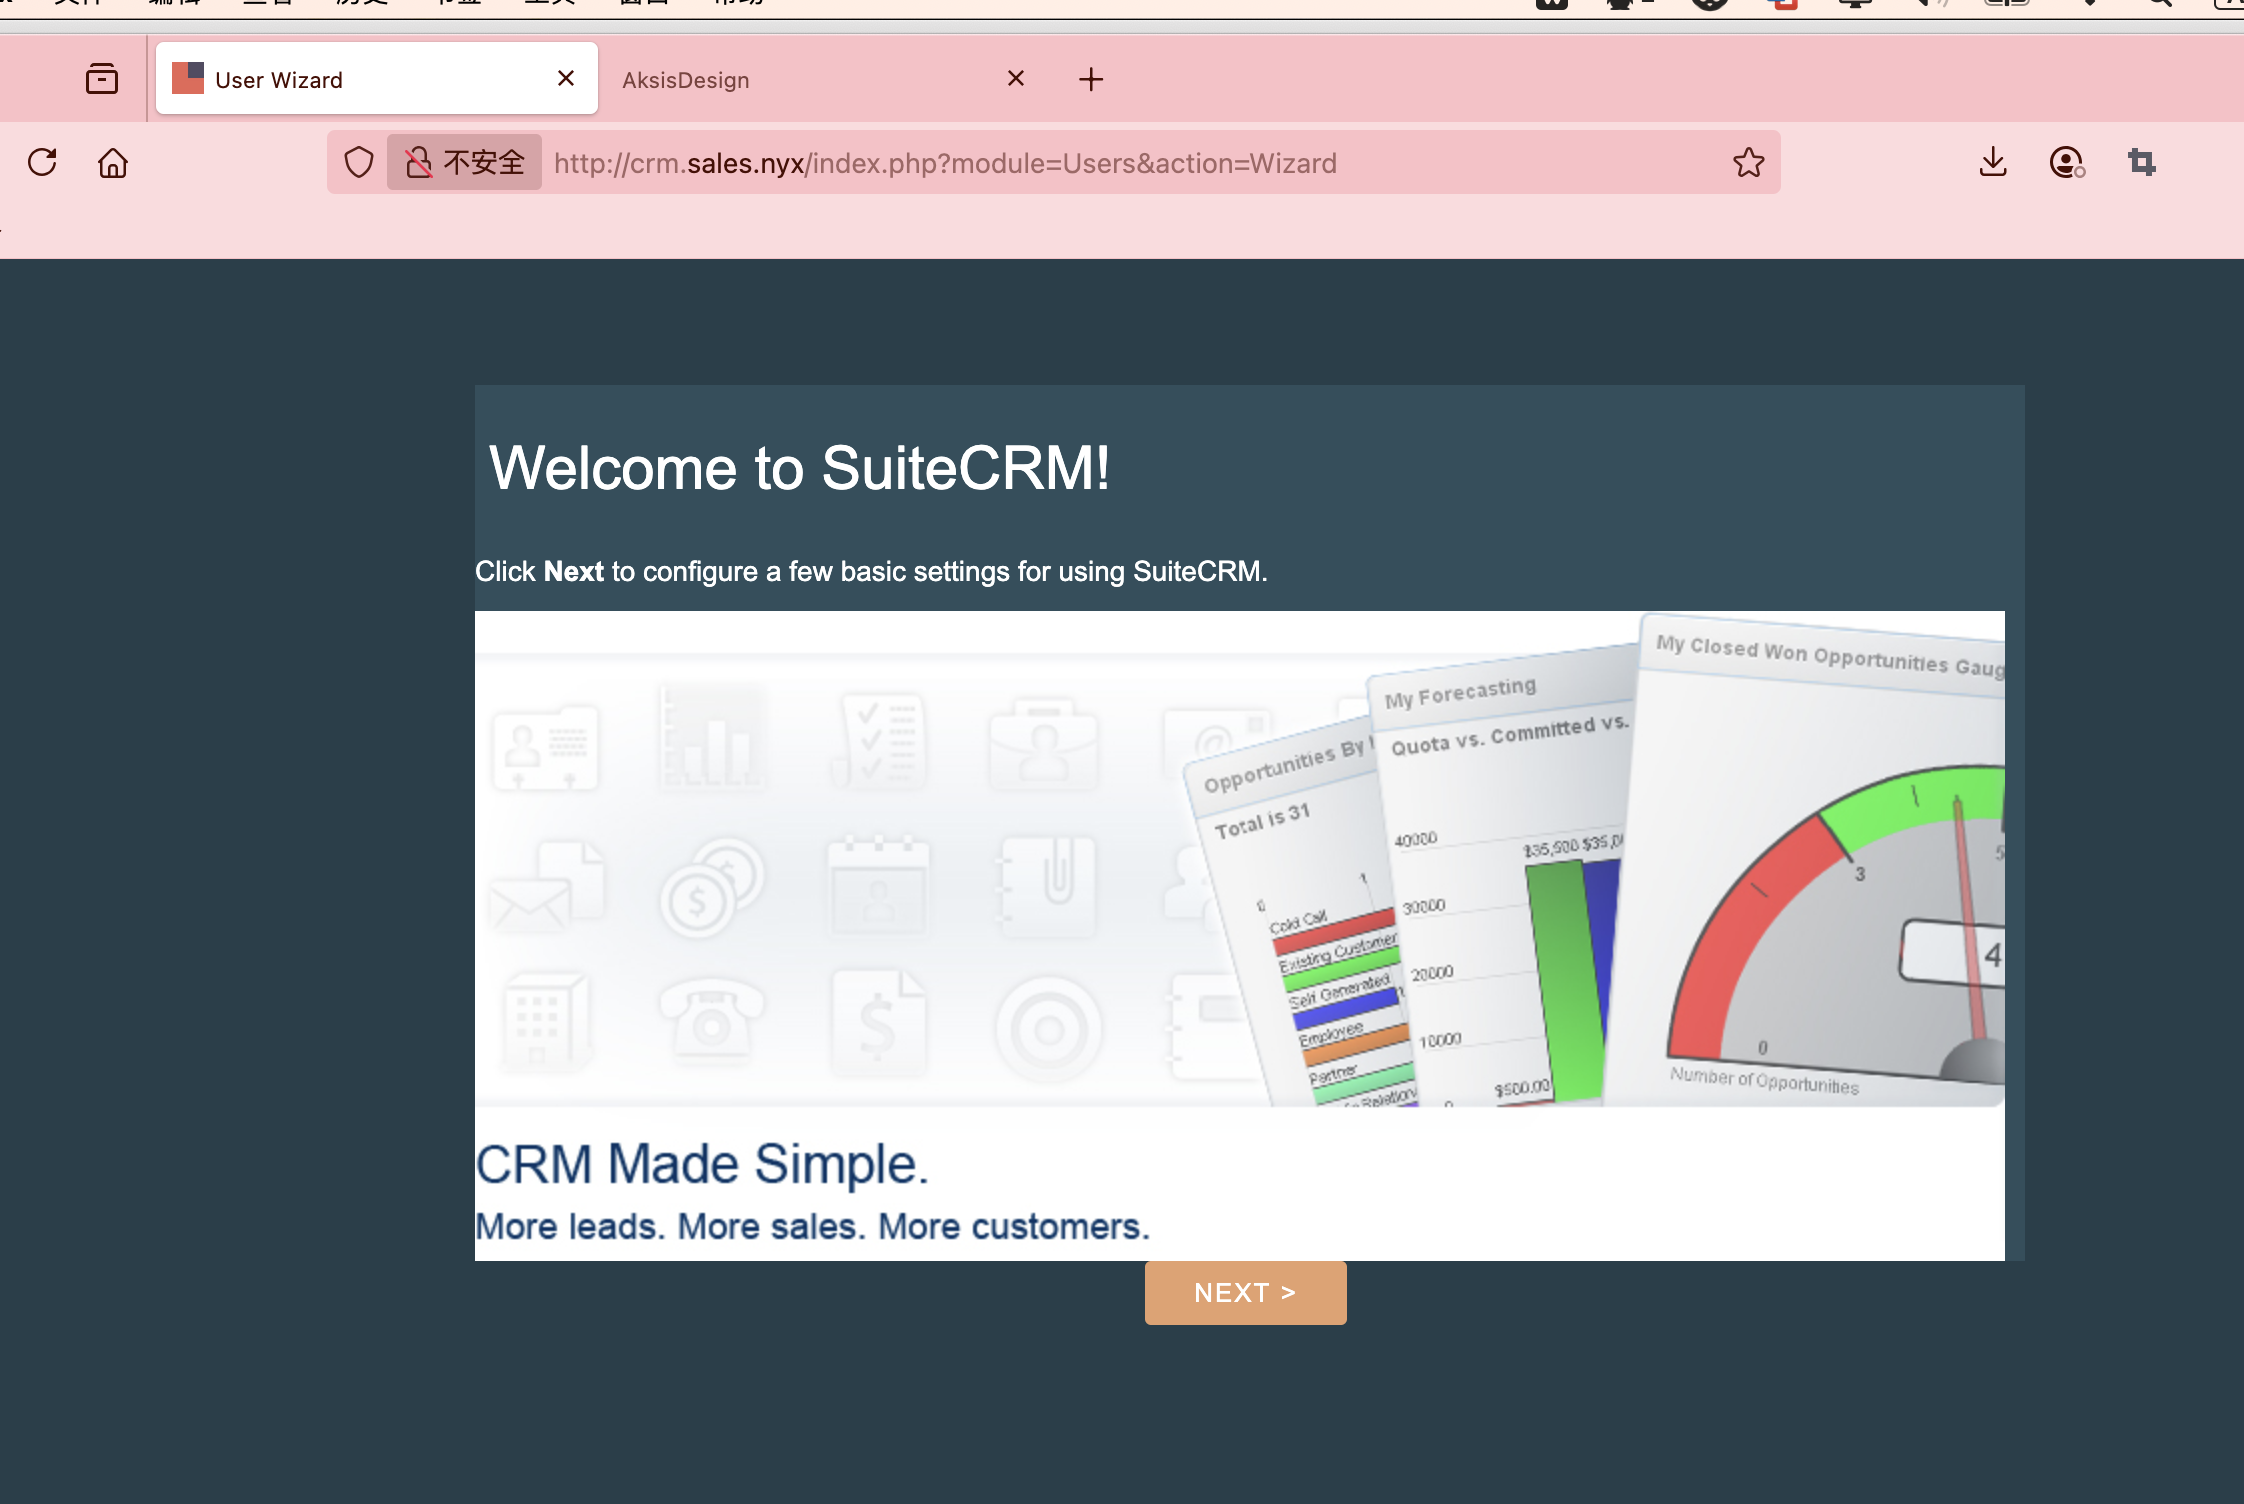Show the not secure connection info
This screenshot has width=2244, height=1504.
click(x=465, y=162)
